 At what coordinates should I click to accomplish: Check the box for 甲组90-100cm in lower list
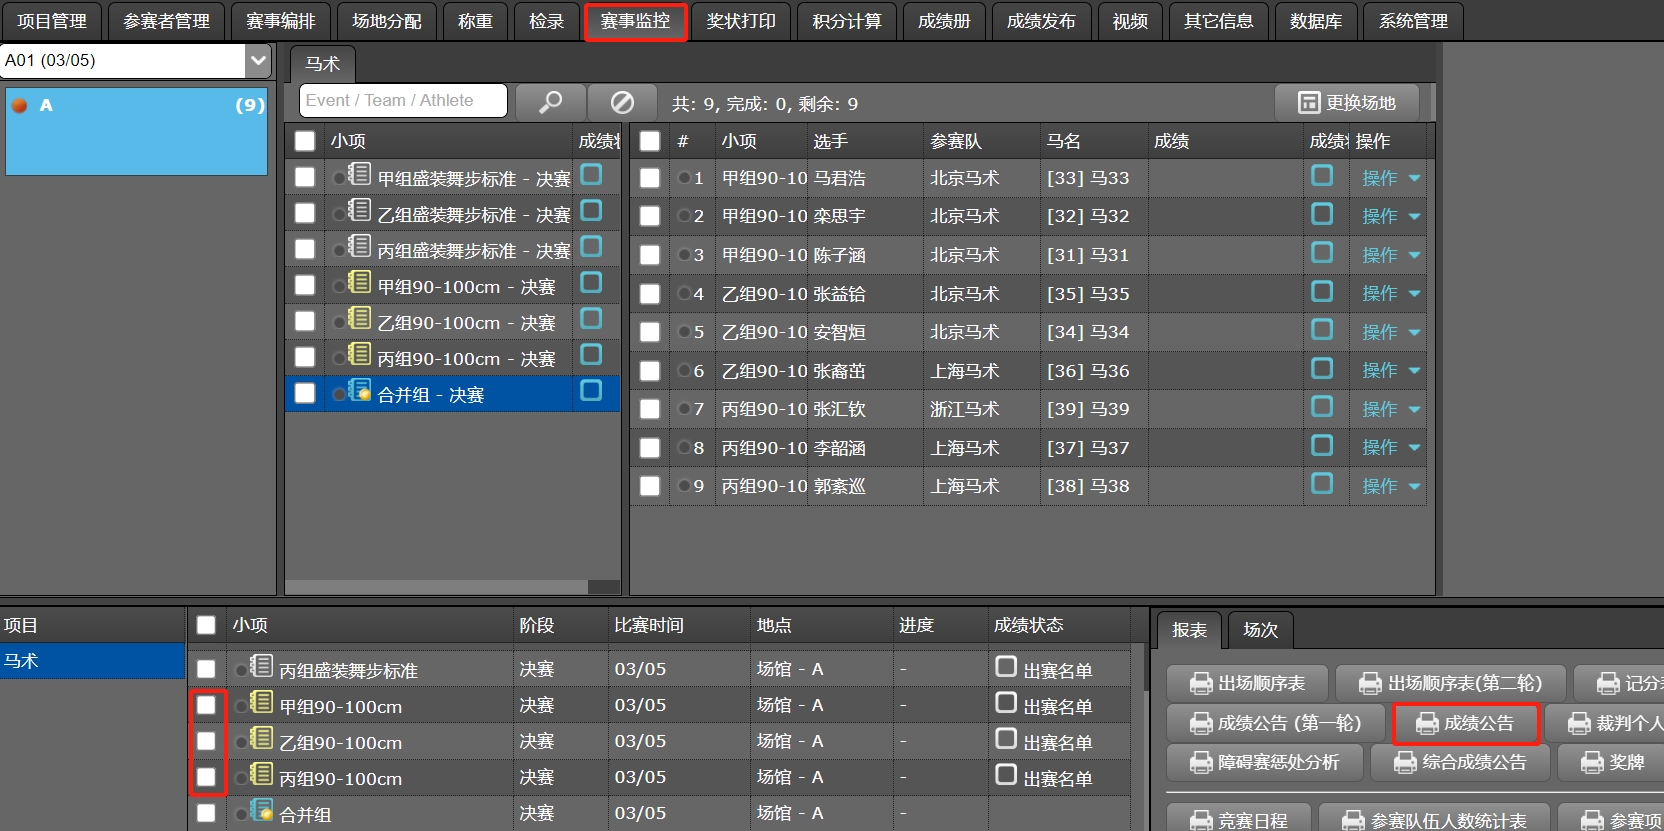click(206, 705)
